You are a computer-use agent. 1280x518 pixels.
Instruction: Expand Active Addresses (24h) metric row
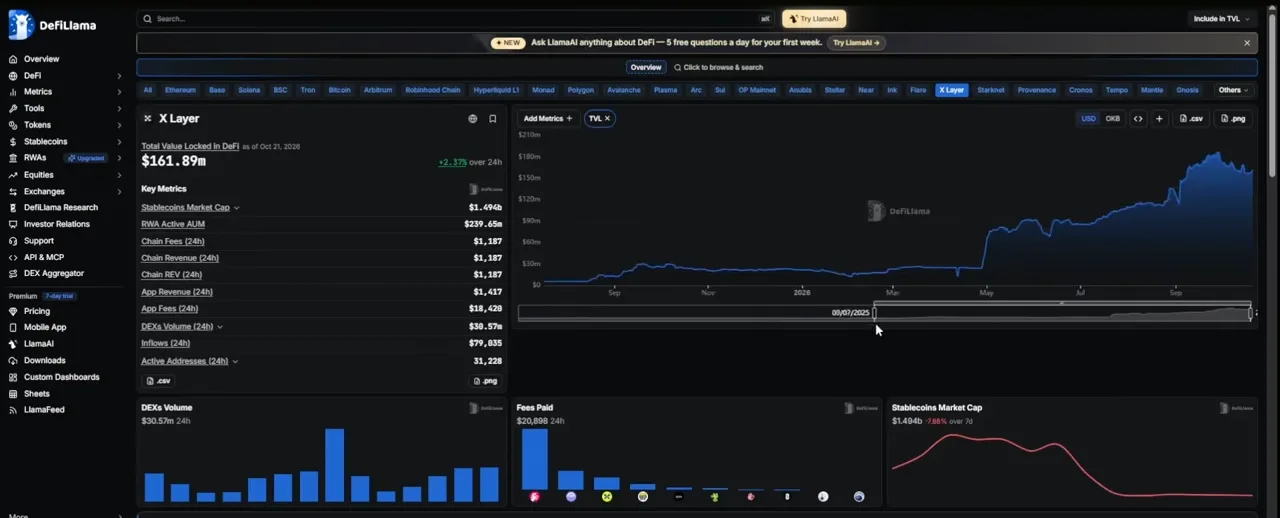(235, 361)
